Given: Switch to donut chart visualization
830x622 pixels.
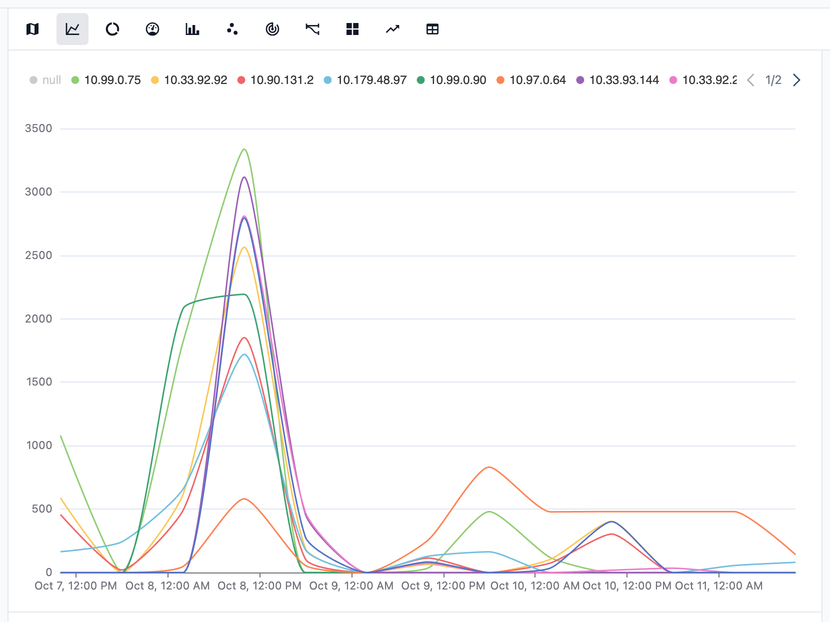Looking at the screenshot, I should pos(112,29).
